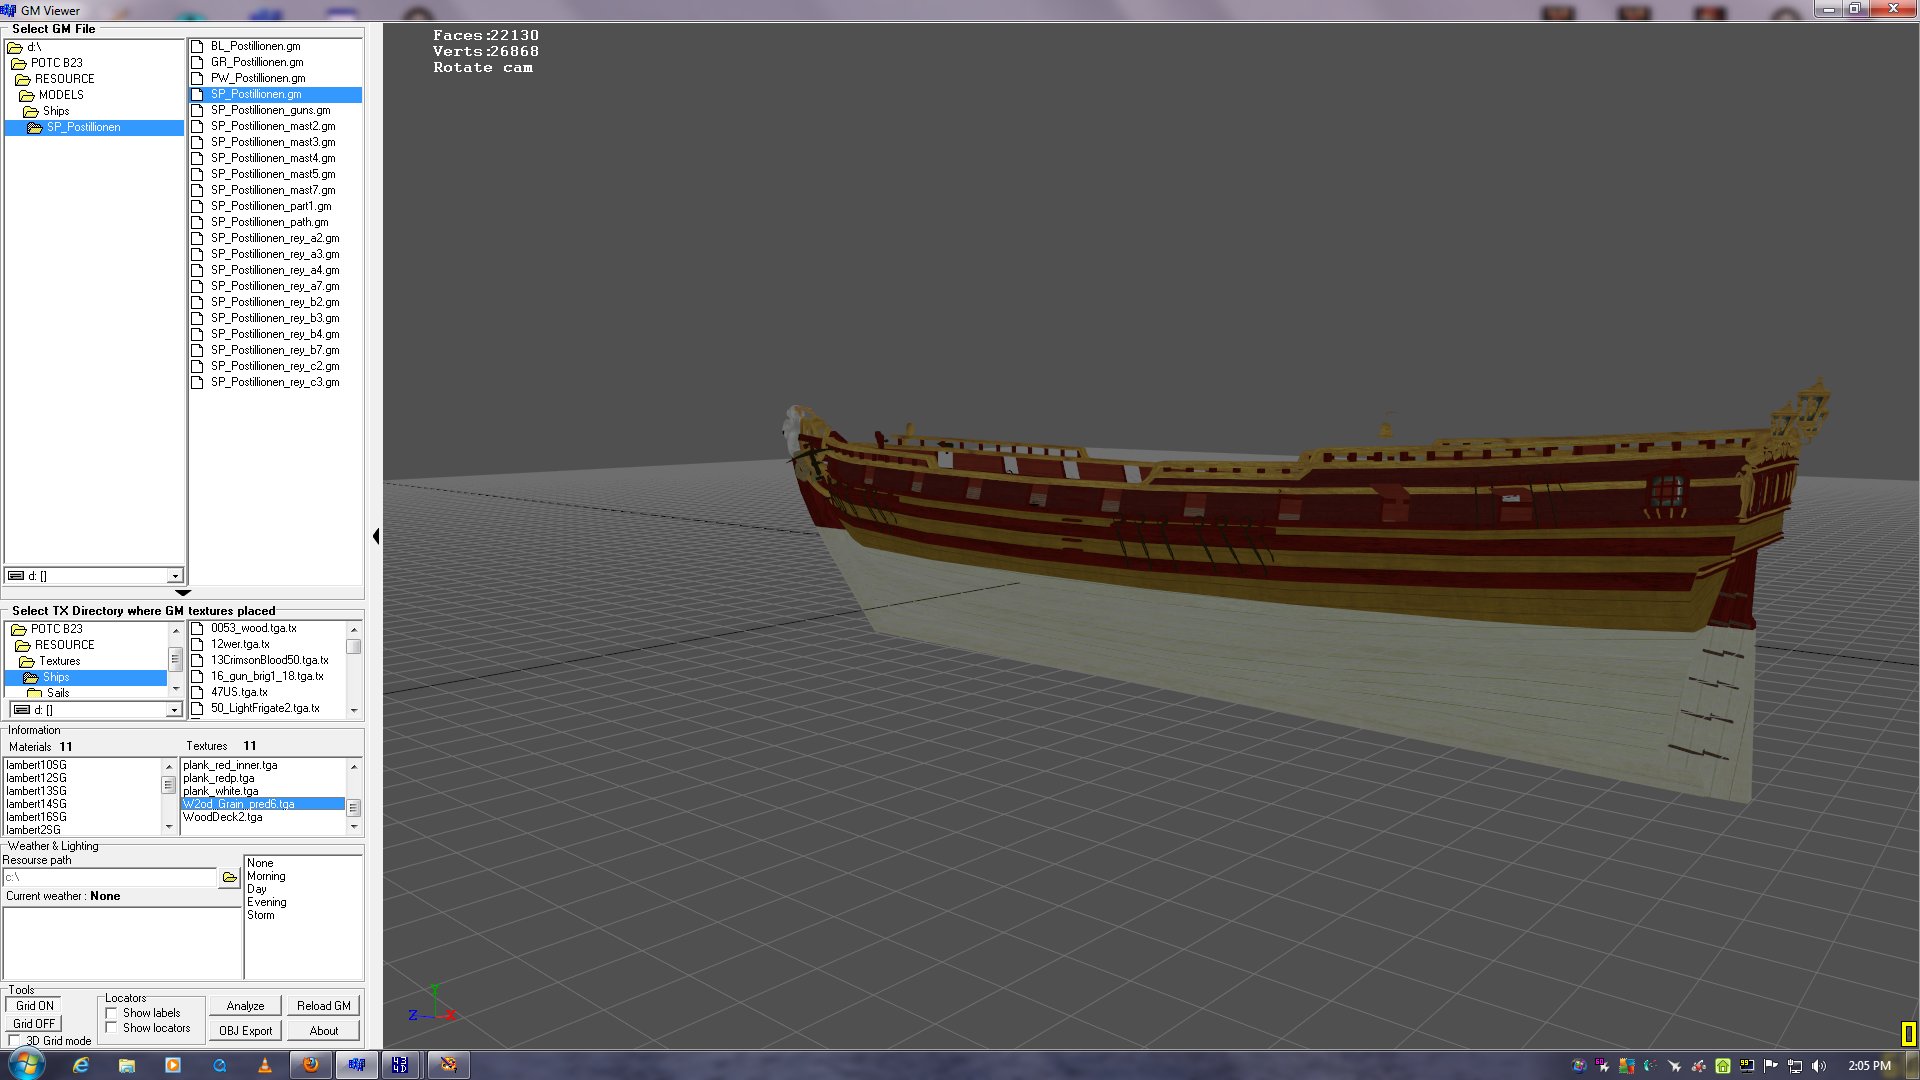Click the file icon beside 0053_wood.tga.tx

pos(197,628)
